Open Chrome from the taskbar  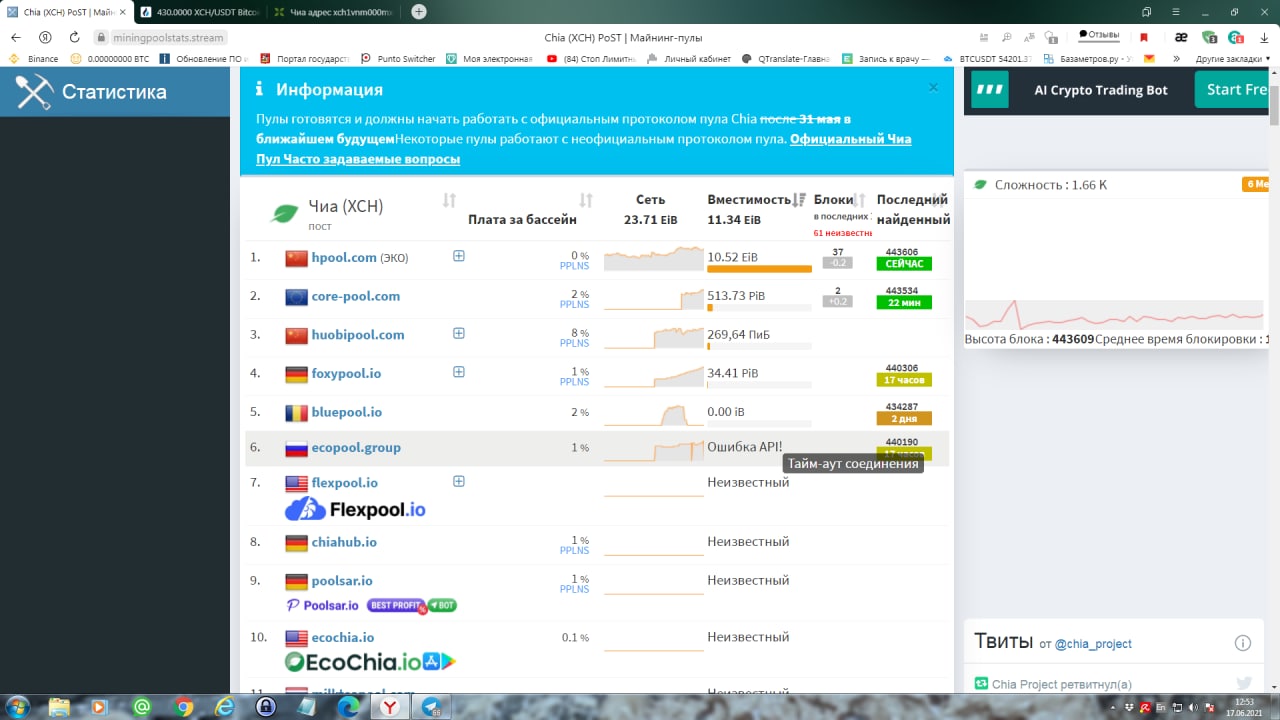click(183, 707)
